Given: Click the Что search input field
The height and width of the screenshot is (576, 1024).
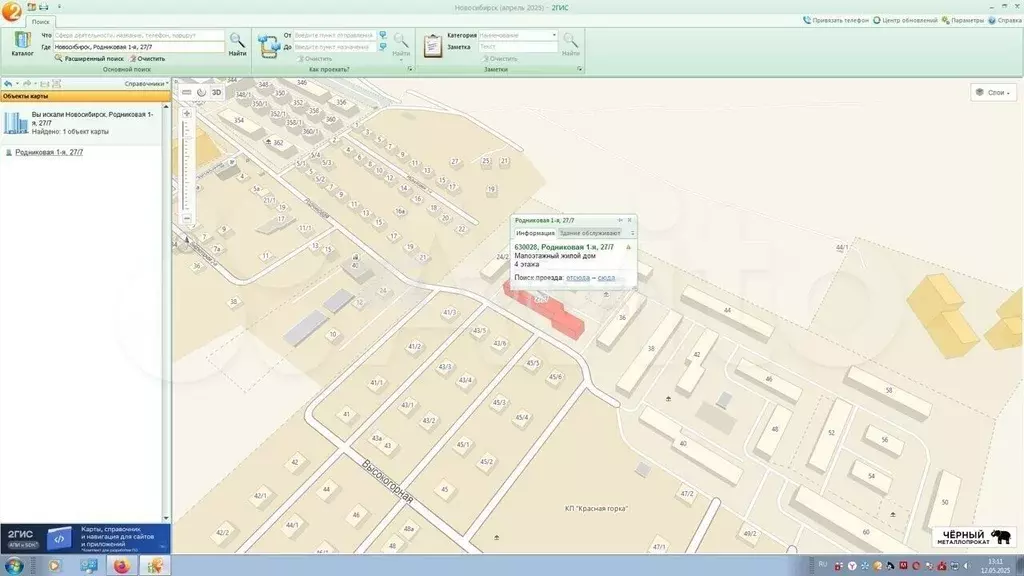Looking at the screenshot, I should point(138,35).
